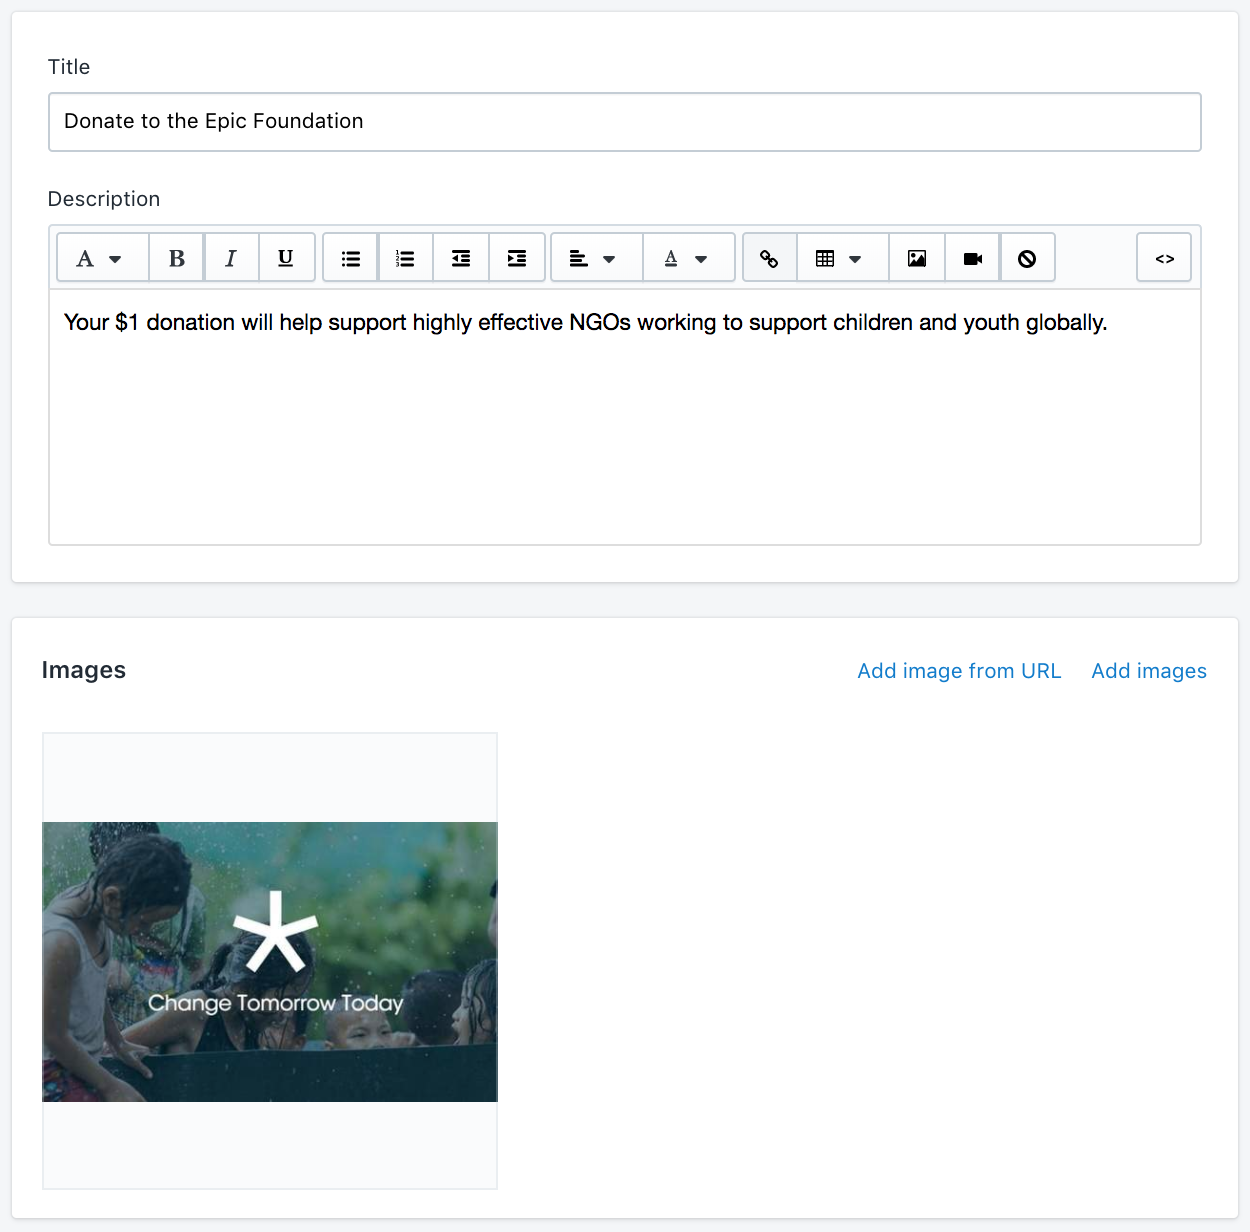This screenshot has height=1232, width=1250.
Task: Insert a bulleted list
Action: coord(351,258)
